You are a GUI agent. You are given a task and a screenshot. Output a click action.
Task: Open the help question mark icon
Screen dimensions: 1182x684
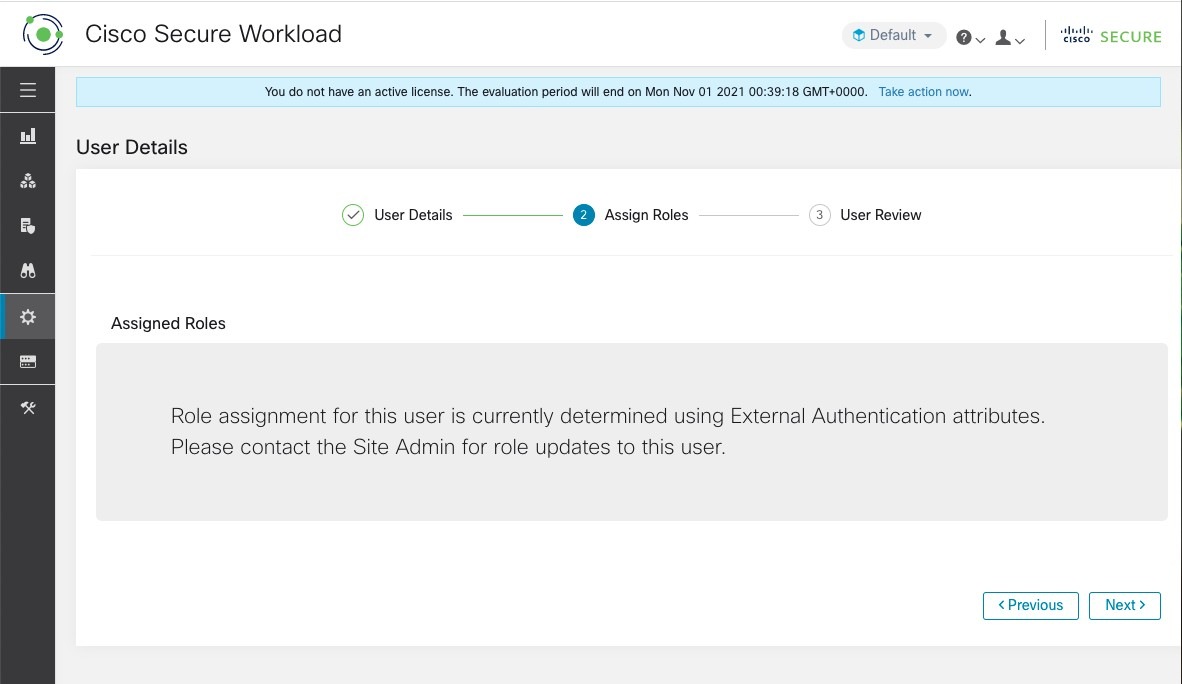pyautogui.click(x=963, y=37)
